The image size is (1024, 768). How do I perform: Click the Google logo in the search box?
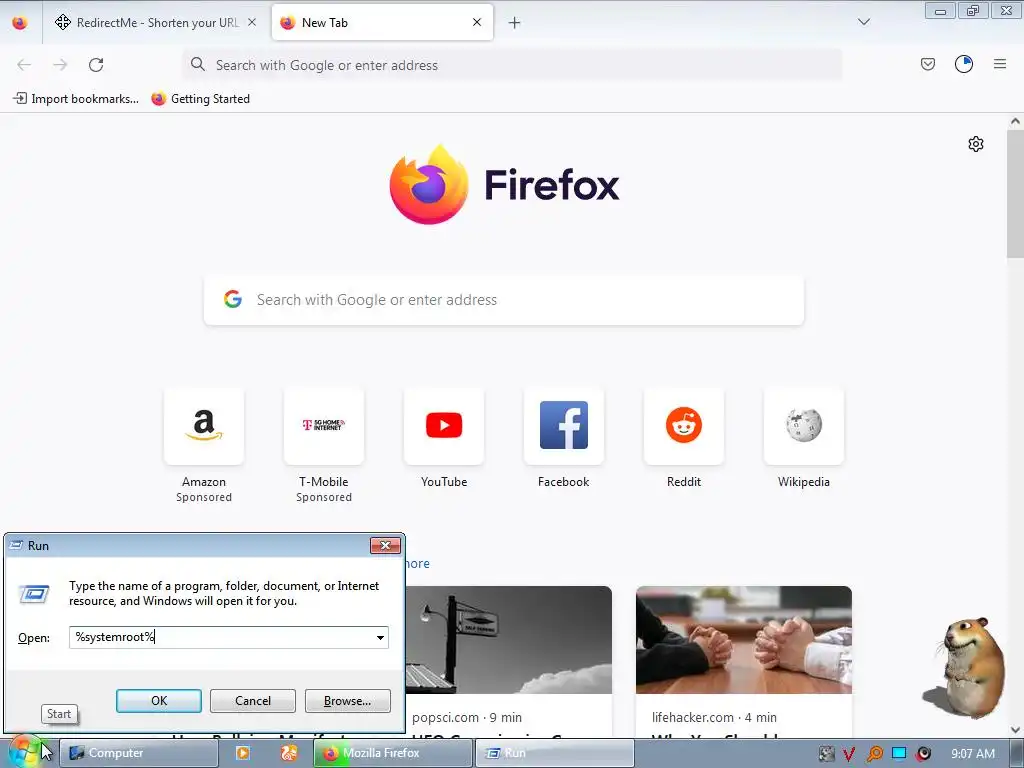(232, 299)
